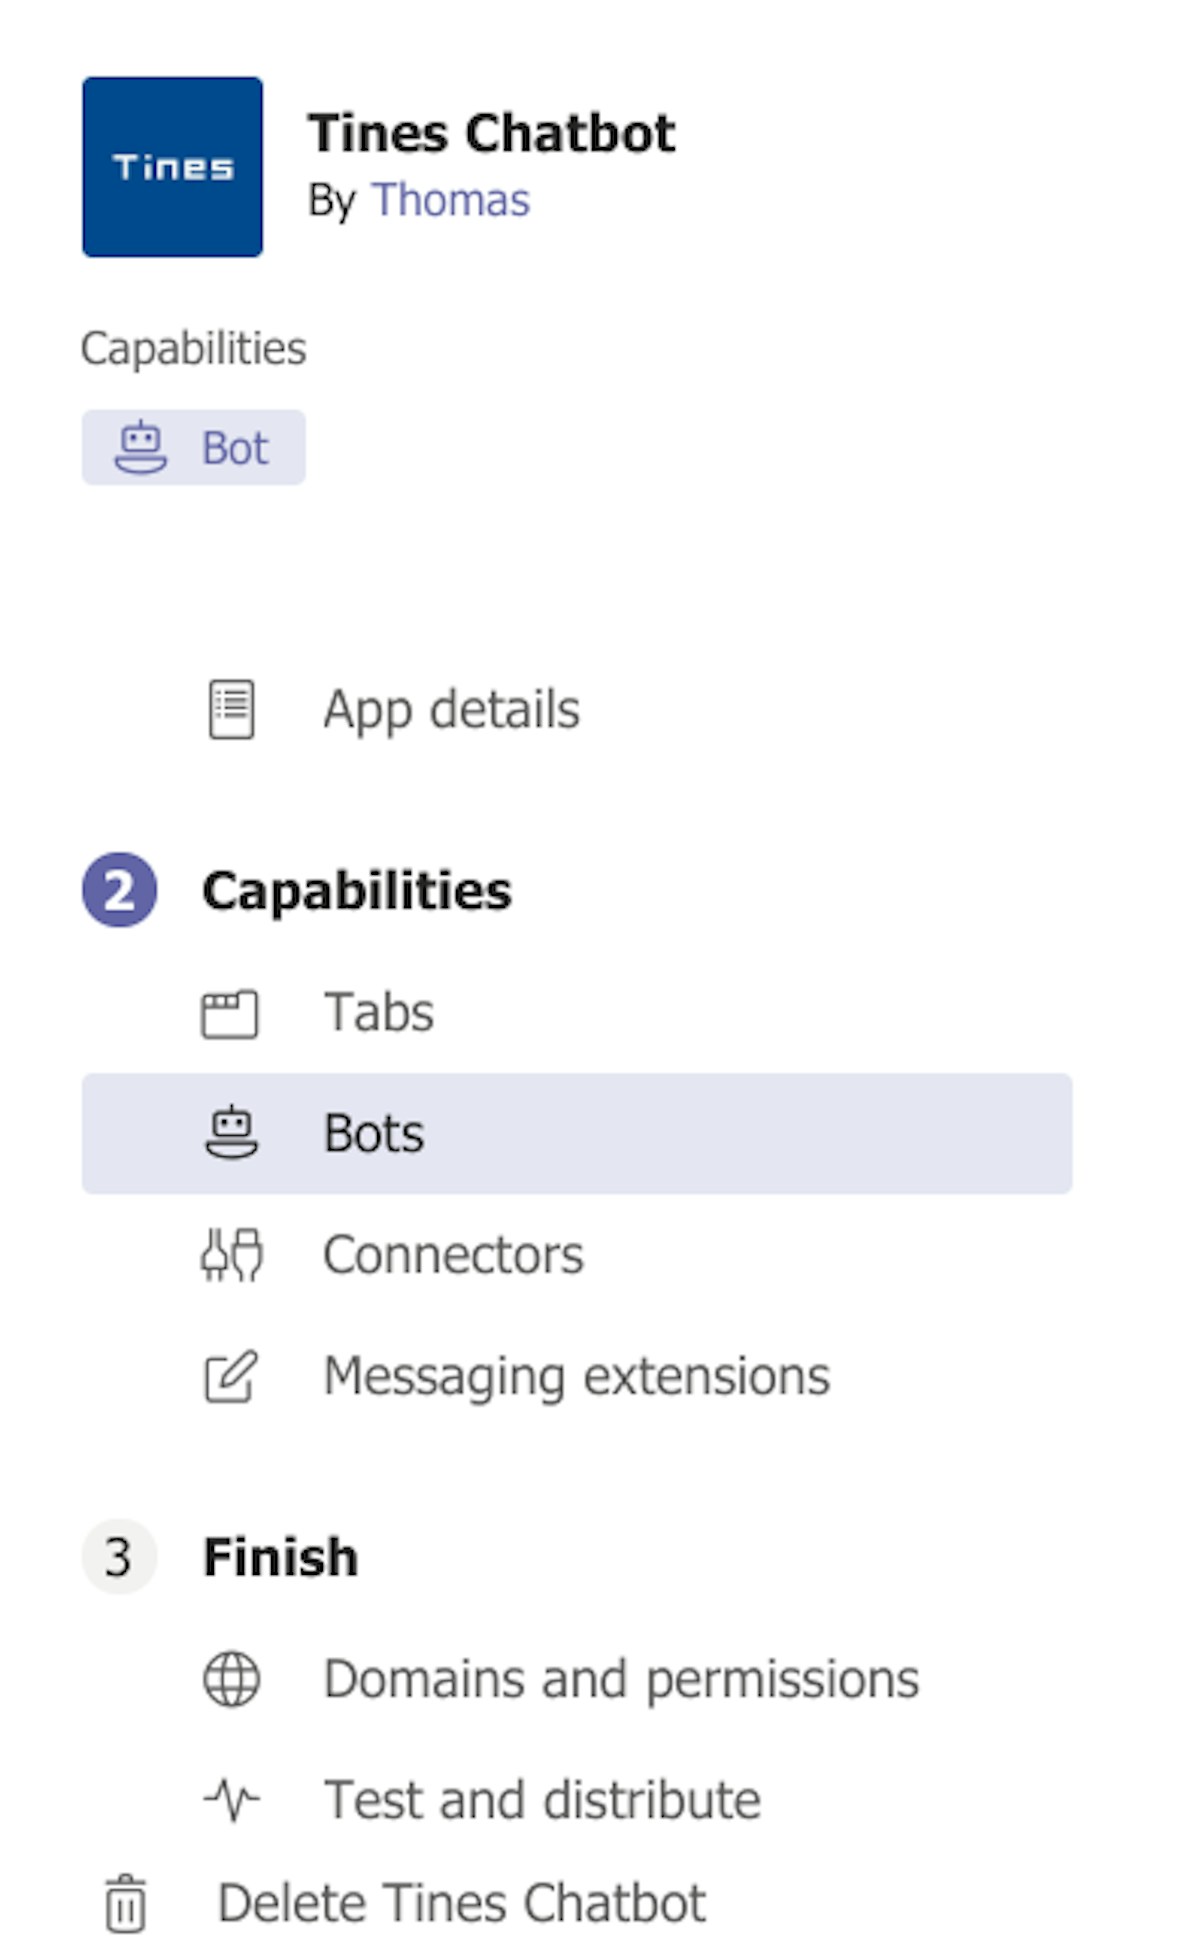Screen dimensions: 1200x1958
Task: Open the Thomas author link
Action: [450, 200]
